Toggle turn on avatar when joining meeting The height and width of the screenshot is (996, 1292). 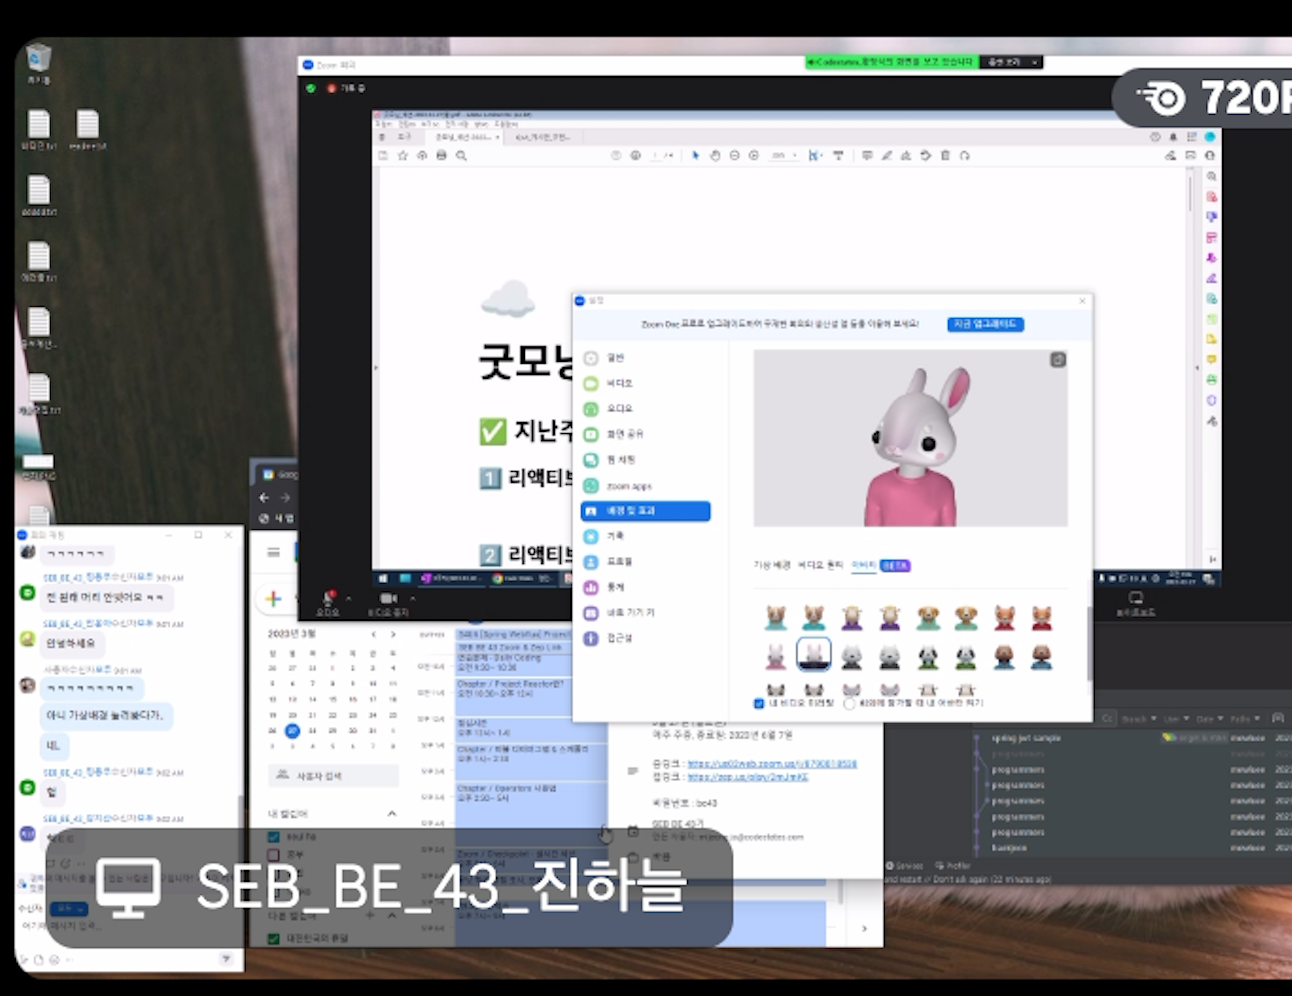click(850, 703)
